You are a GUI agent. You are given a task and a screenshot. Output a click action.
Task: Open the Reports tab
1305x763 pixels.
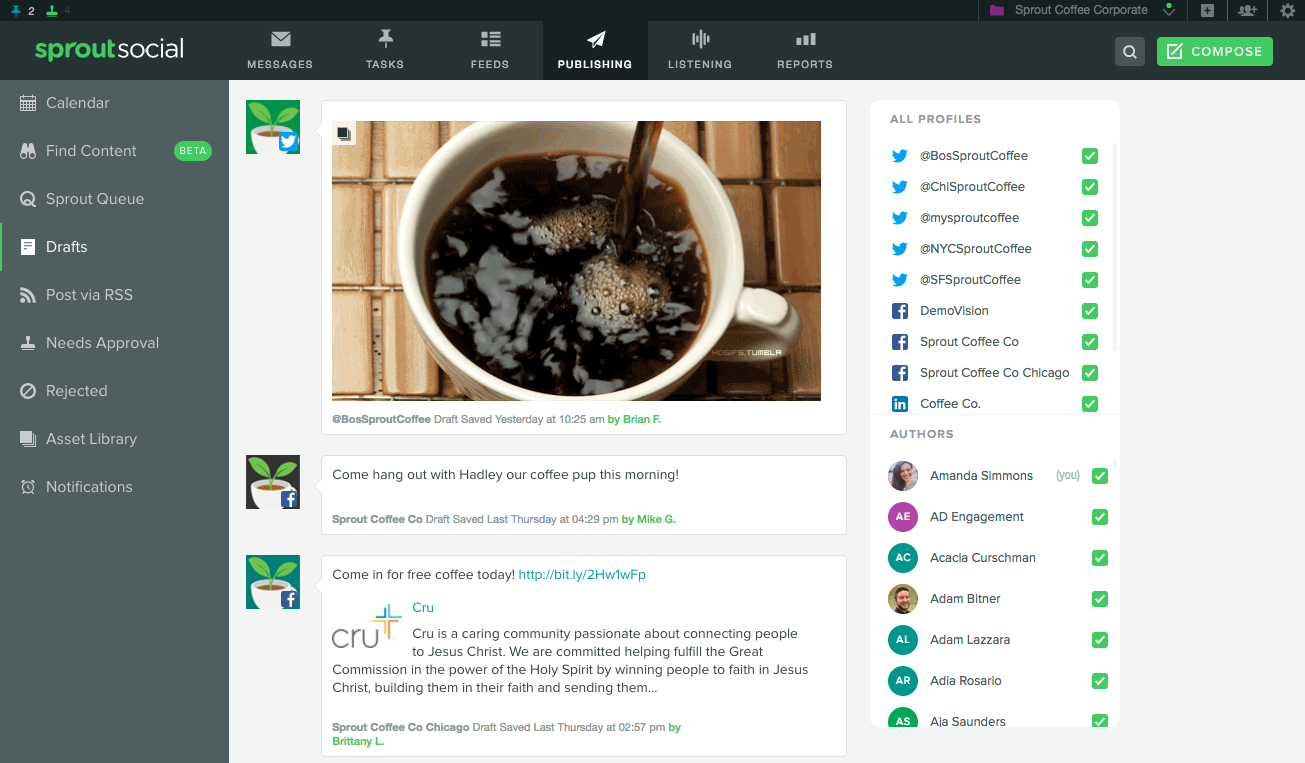(805, 50)
